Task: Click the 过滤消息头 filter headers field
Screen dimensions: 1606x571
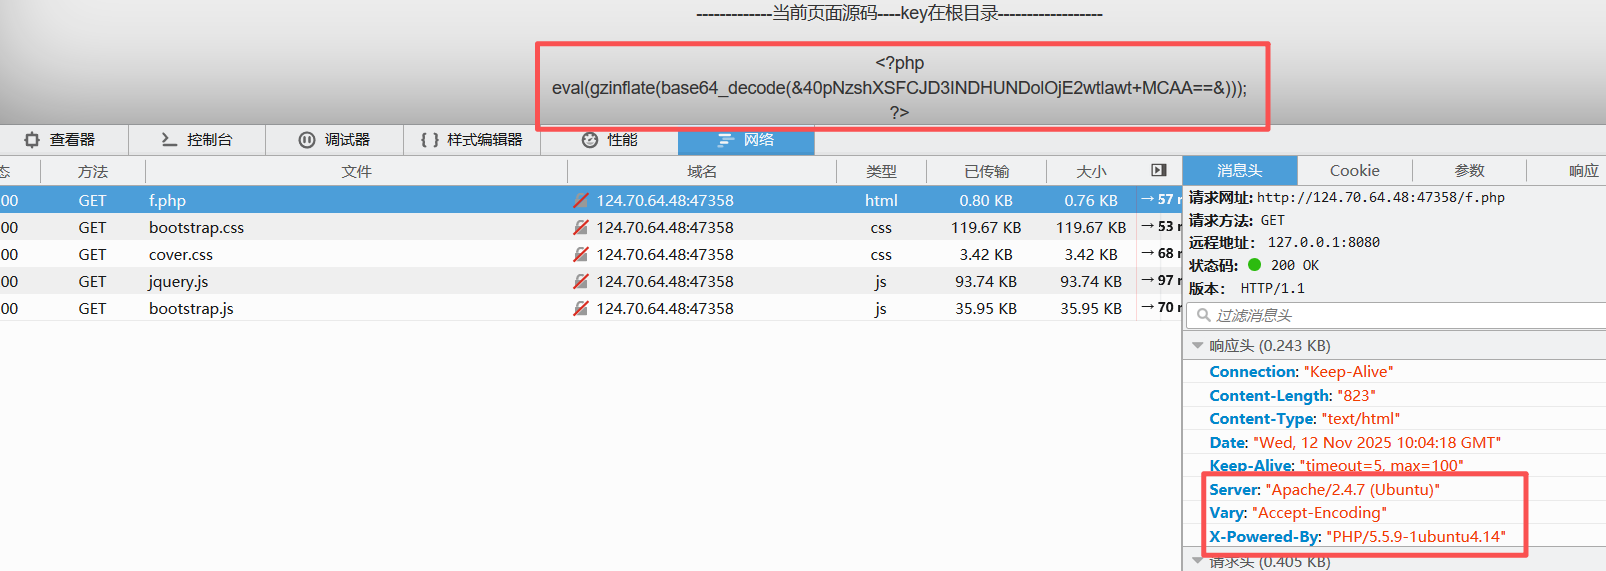Action: click(x=1400, y=316)
